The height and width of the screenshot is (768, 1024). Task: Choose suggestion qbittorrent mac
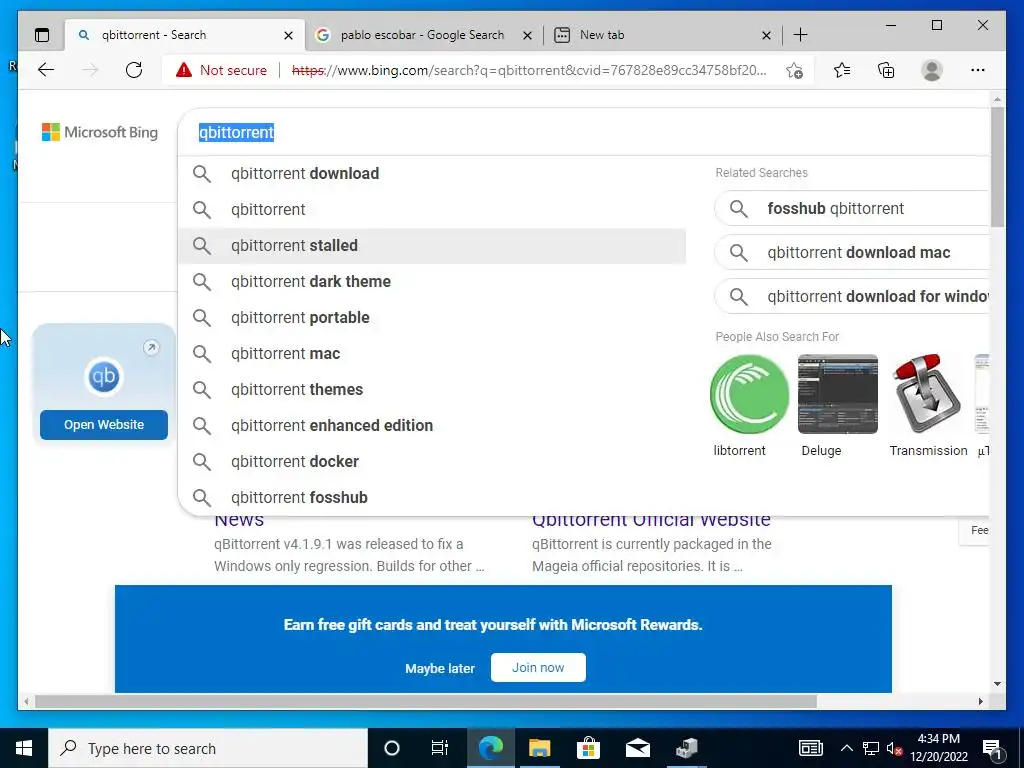click(432, 353)
